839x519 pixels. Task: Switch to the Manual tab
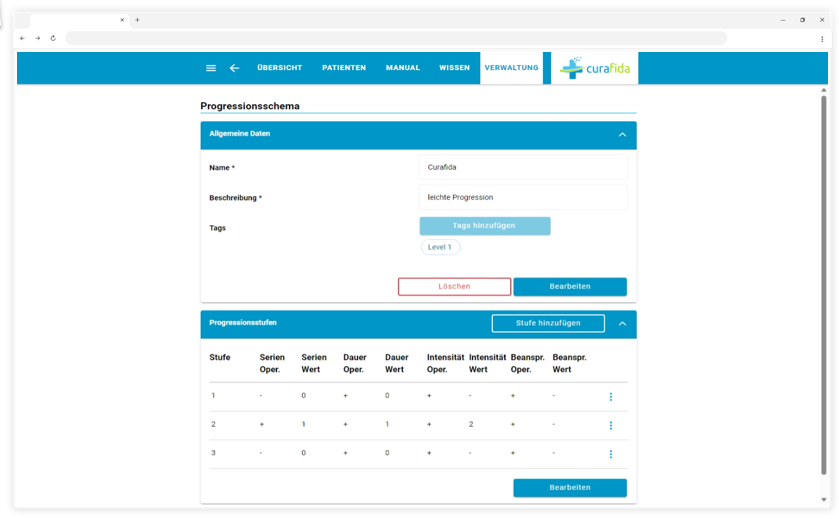click(x=403, y=67)
